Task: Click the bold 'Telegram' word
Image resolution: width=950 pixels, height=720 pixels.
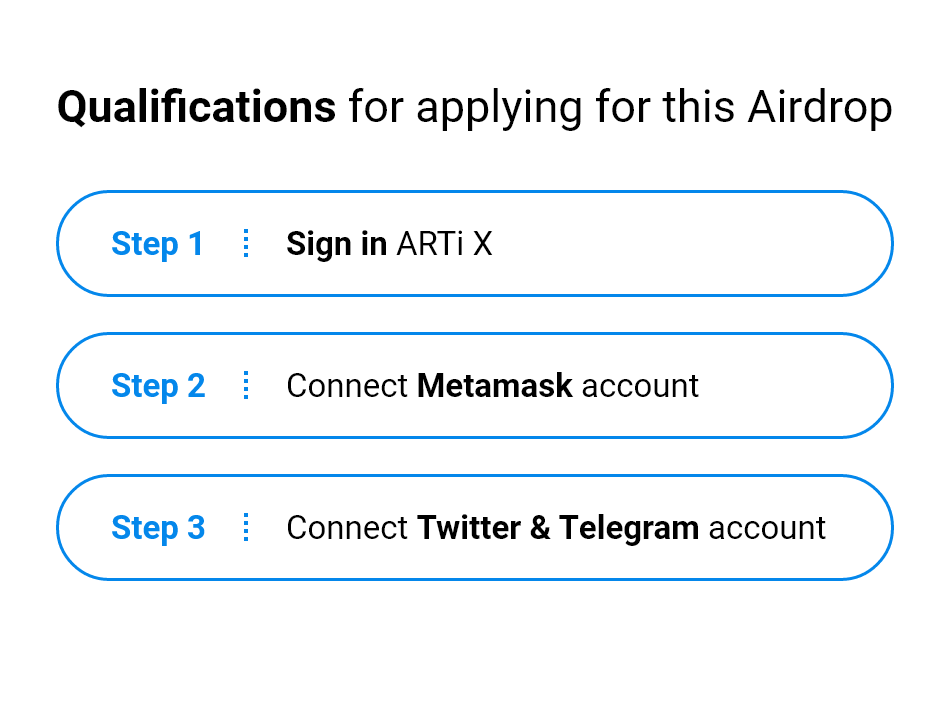Action: 629,528
